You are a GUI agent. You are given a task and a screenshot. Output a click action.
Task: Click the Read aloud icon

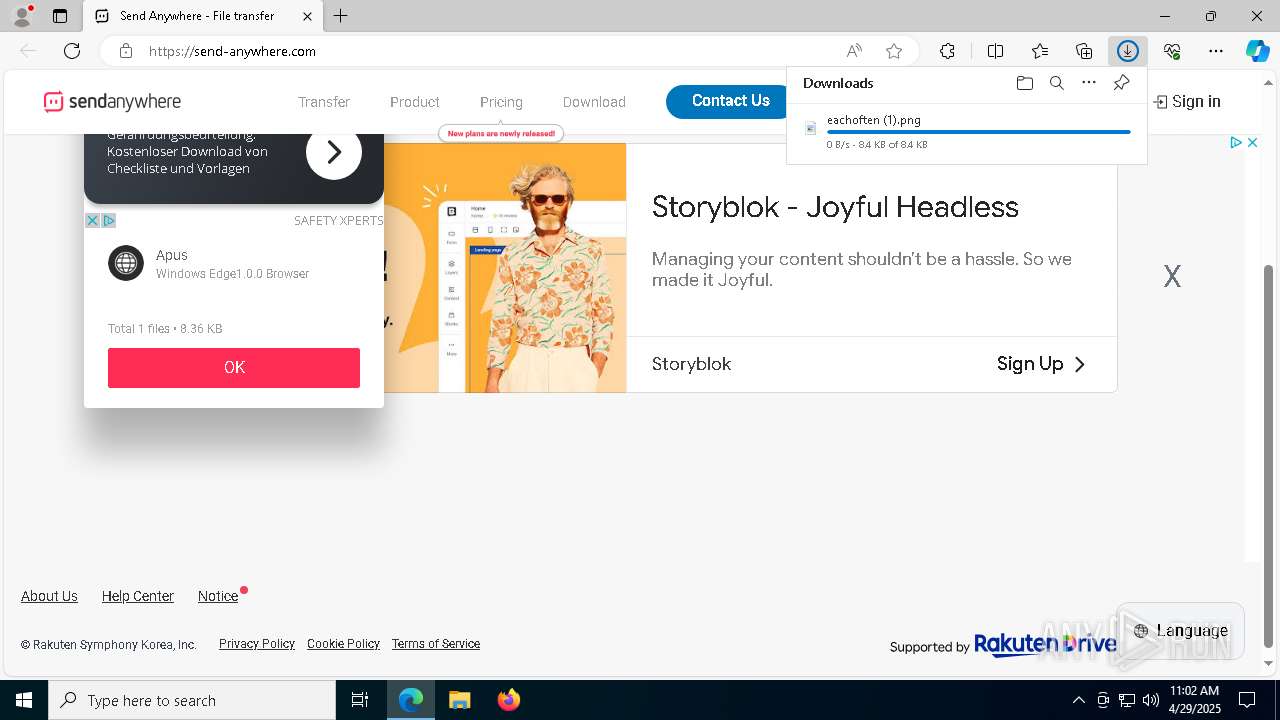point(854,51)
